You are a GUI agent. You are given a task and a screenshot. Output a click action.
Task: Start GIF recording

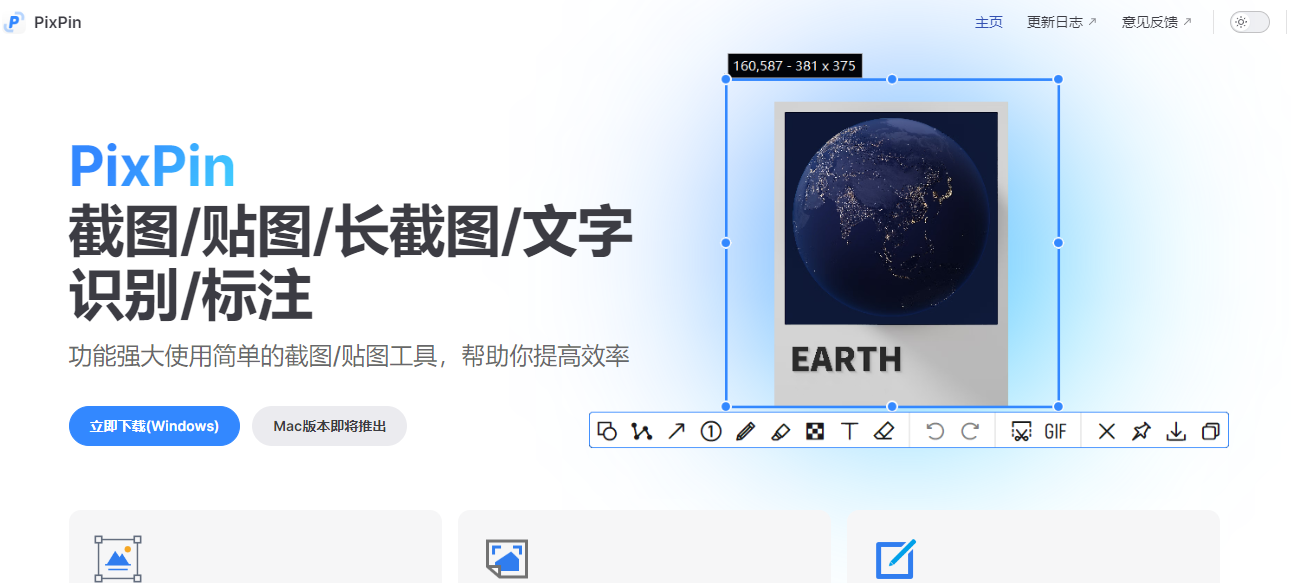[1055, 431]
